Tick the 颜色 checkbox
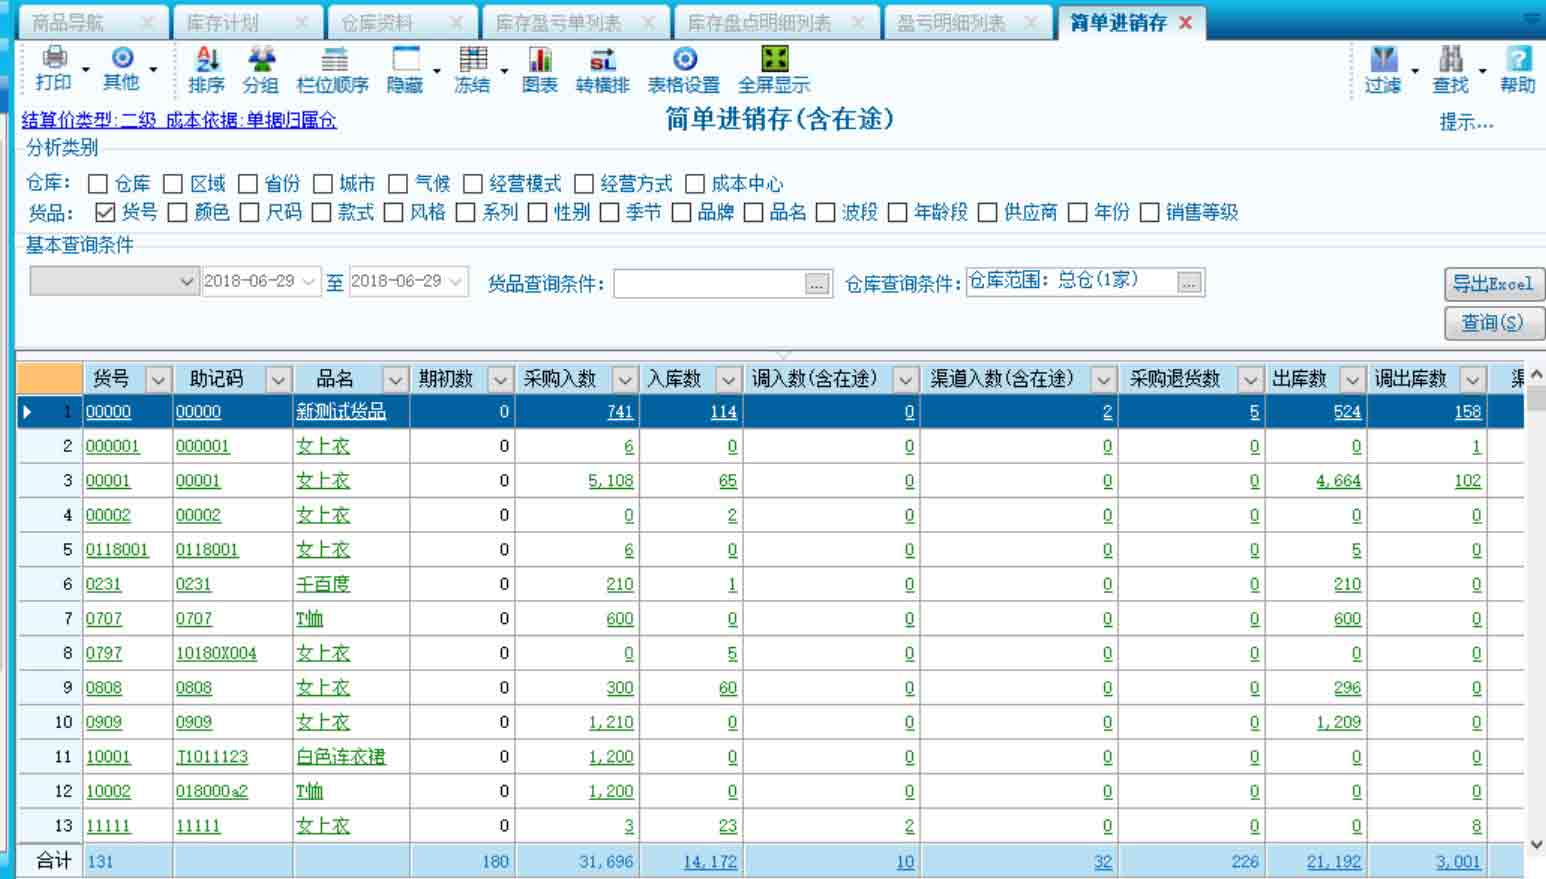1546x879 pixels. point(178,212)
